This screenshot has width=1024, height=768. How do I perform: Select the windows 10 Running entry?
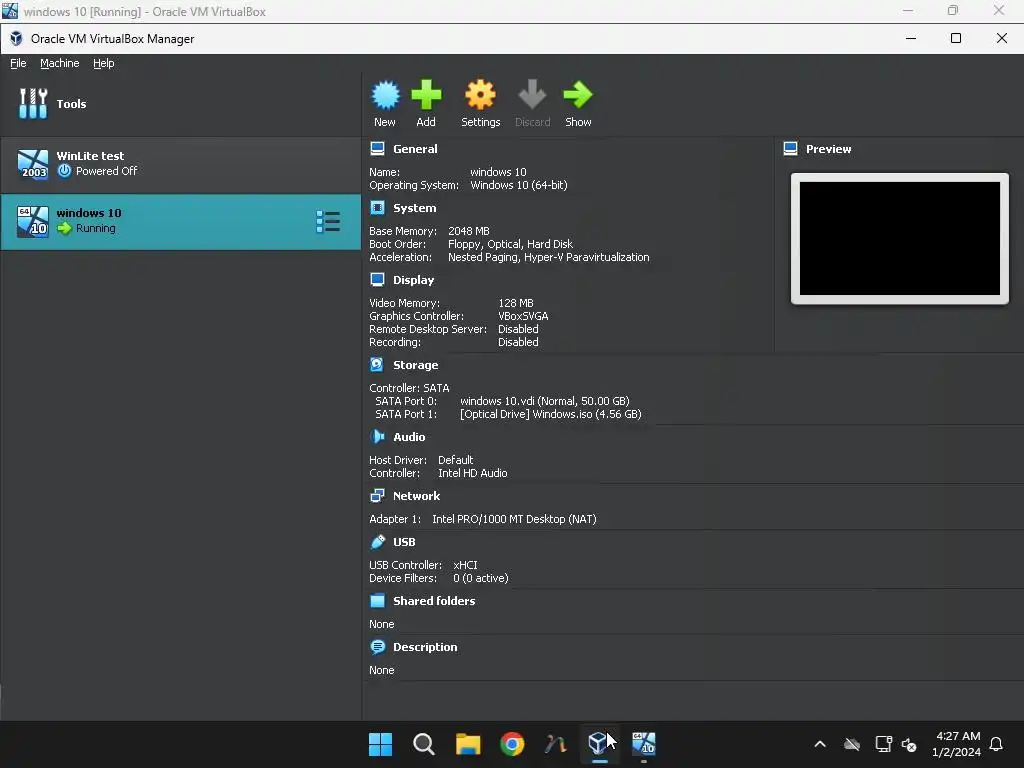180,222
